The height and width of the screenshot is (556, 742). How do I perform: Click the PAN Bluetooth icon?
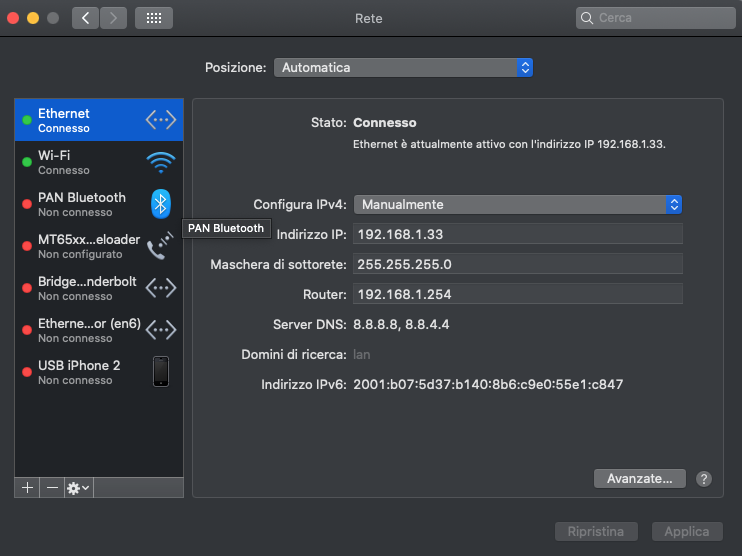[161, 204]
